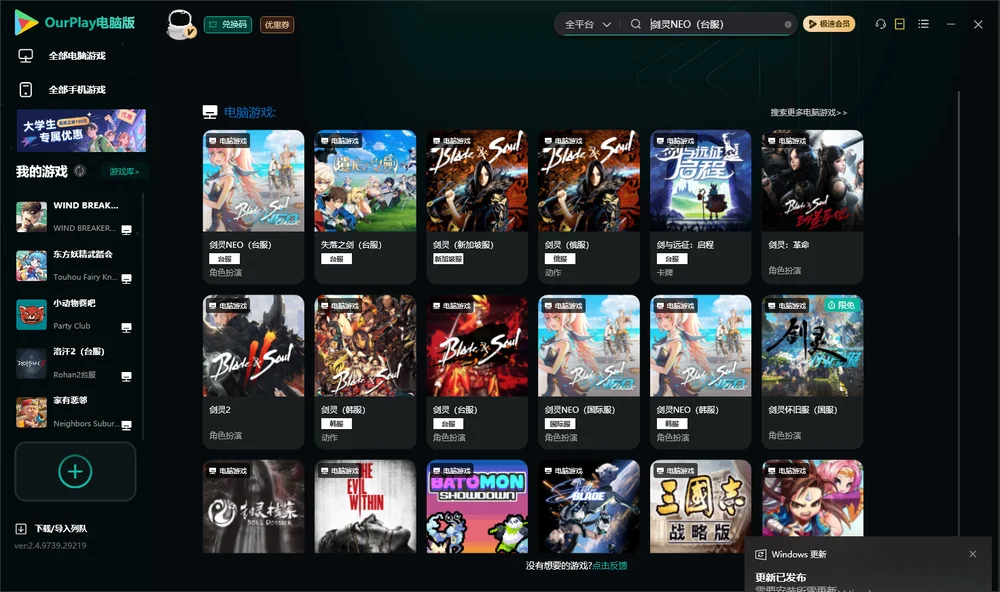The image size is (1000, 592).
Task: Open 下载/导入列队 download queue
Action: tap(52, 529)
